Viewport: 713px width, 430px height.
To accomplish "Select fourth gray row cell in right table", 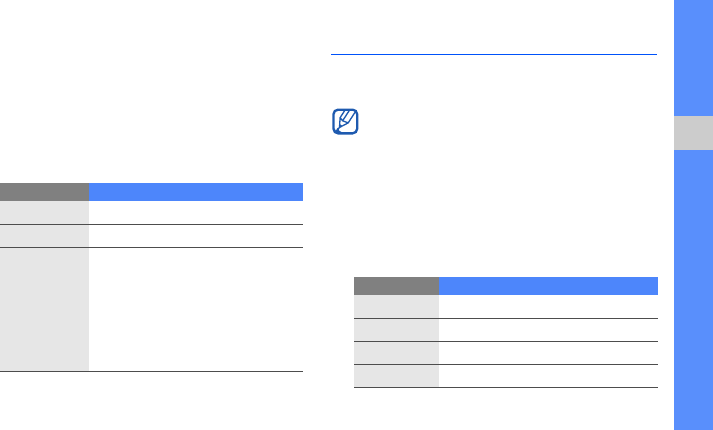I will pyautogui.click(x=396, y=375).
